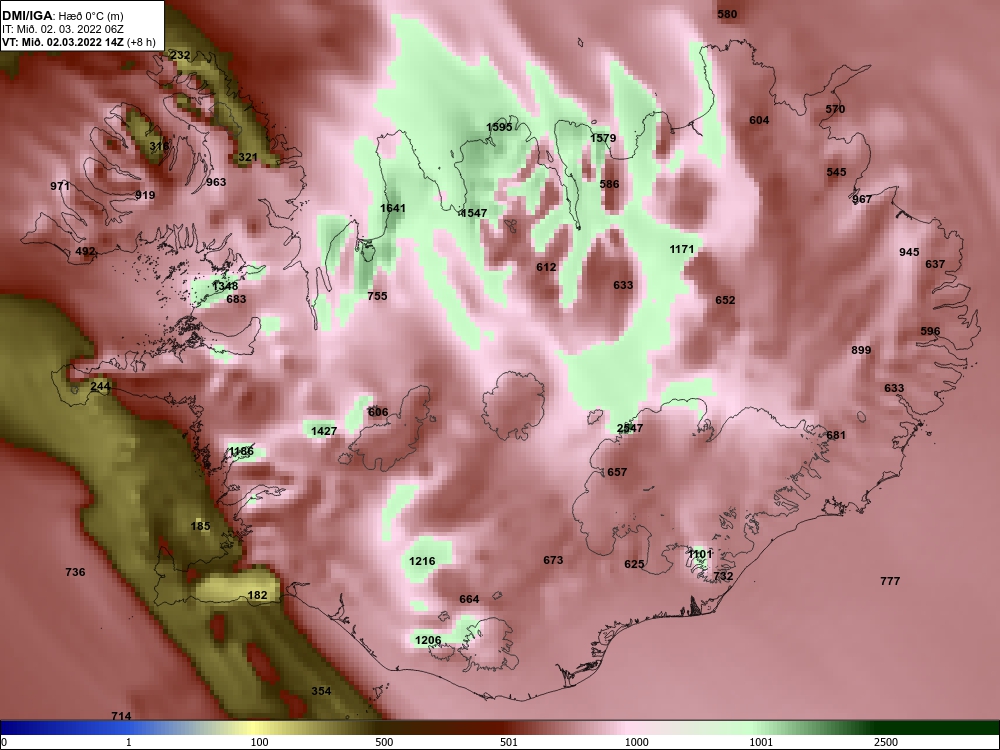Image resolution: width=1000 pixels, height=750 pixels.
Task: Select the 185 value
Action: tap(200, 527)
